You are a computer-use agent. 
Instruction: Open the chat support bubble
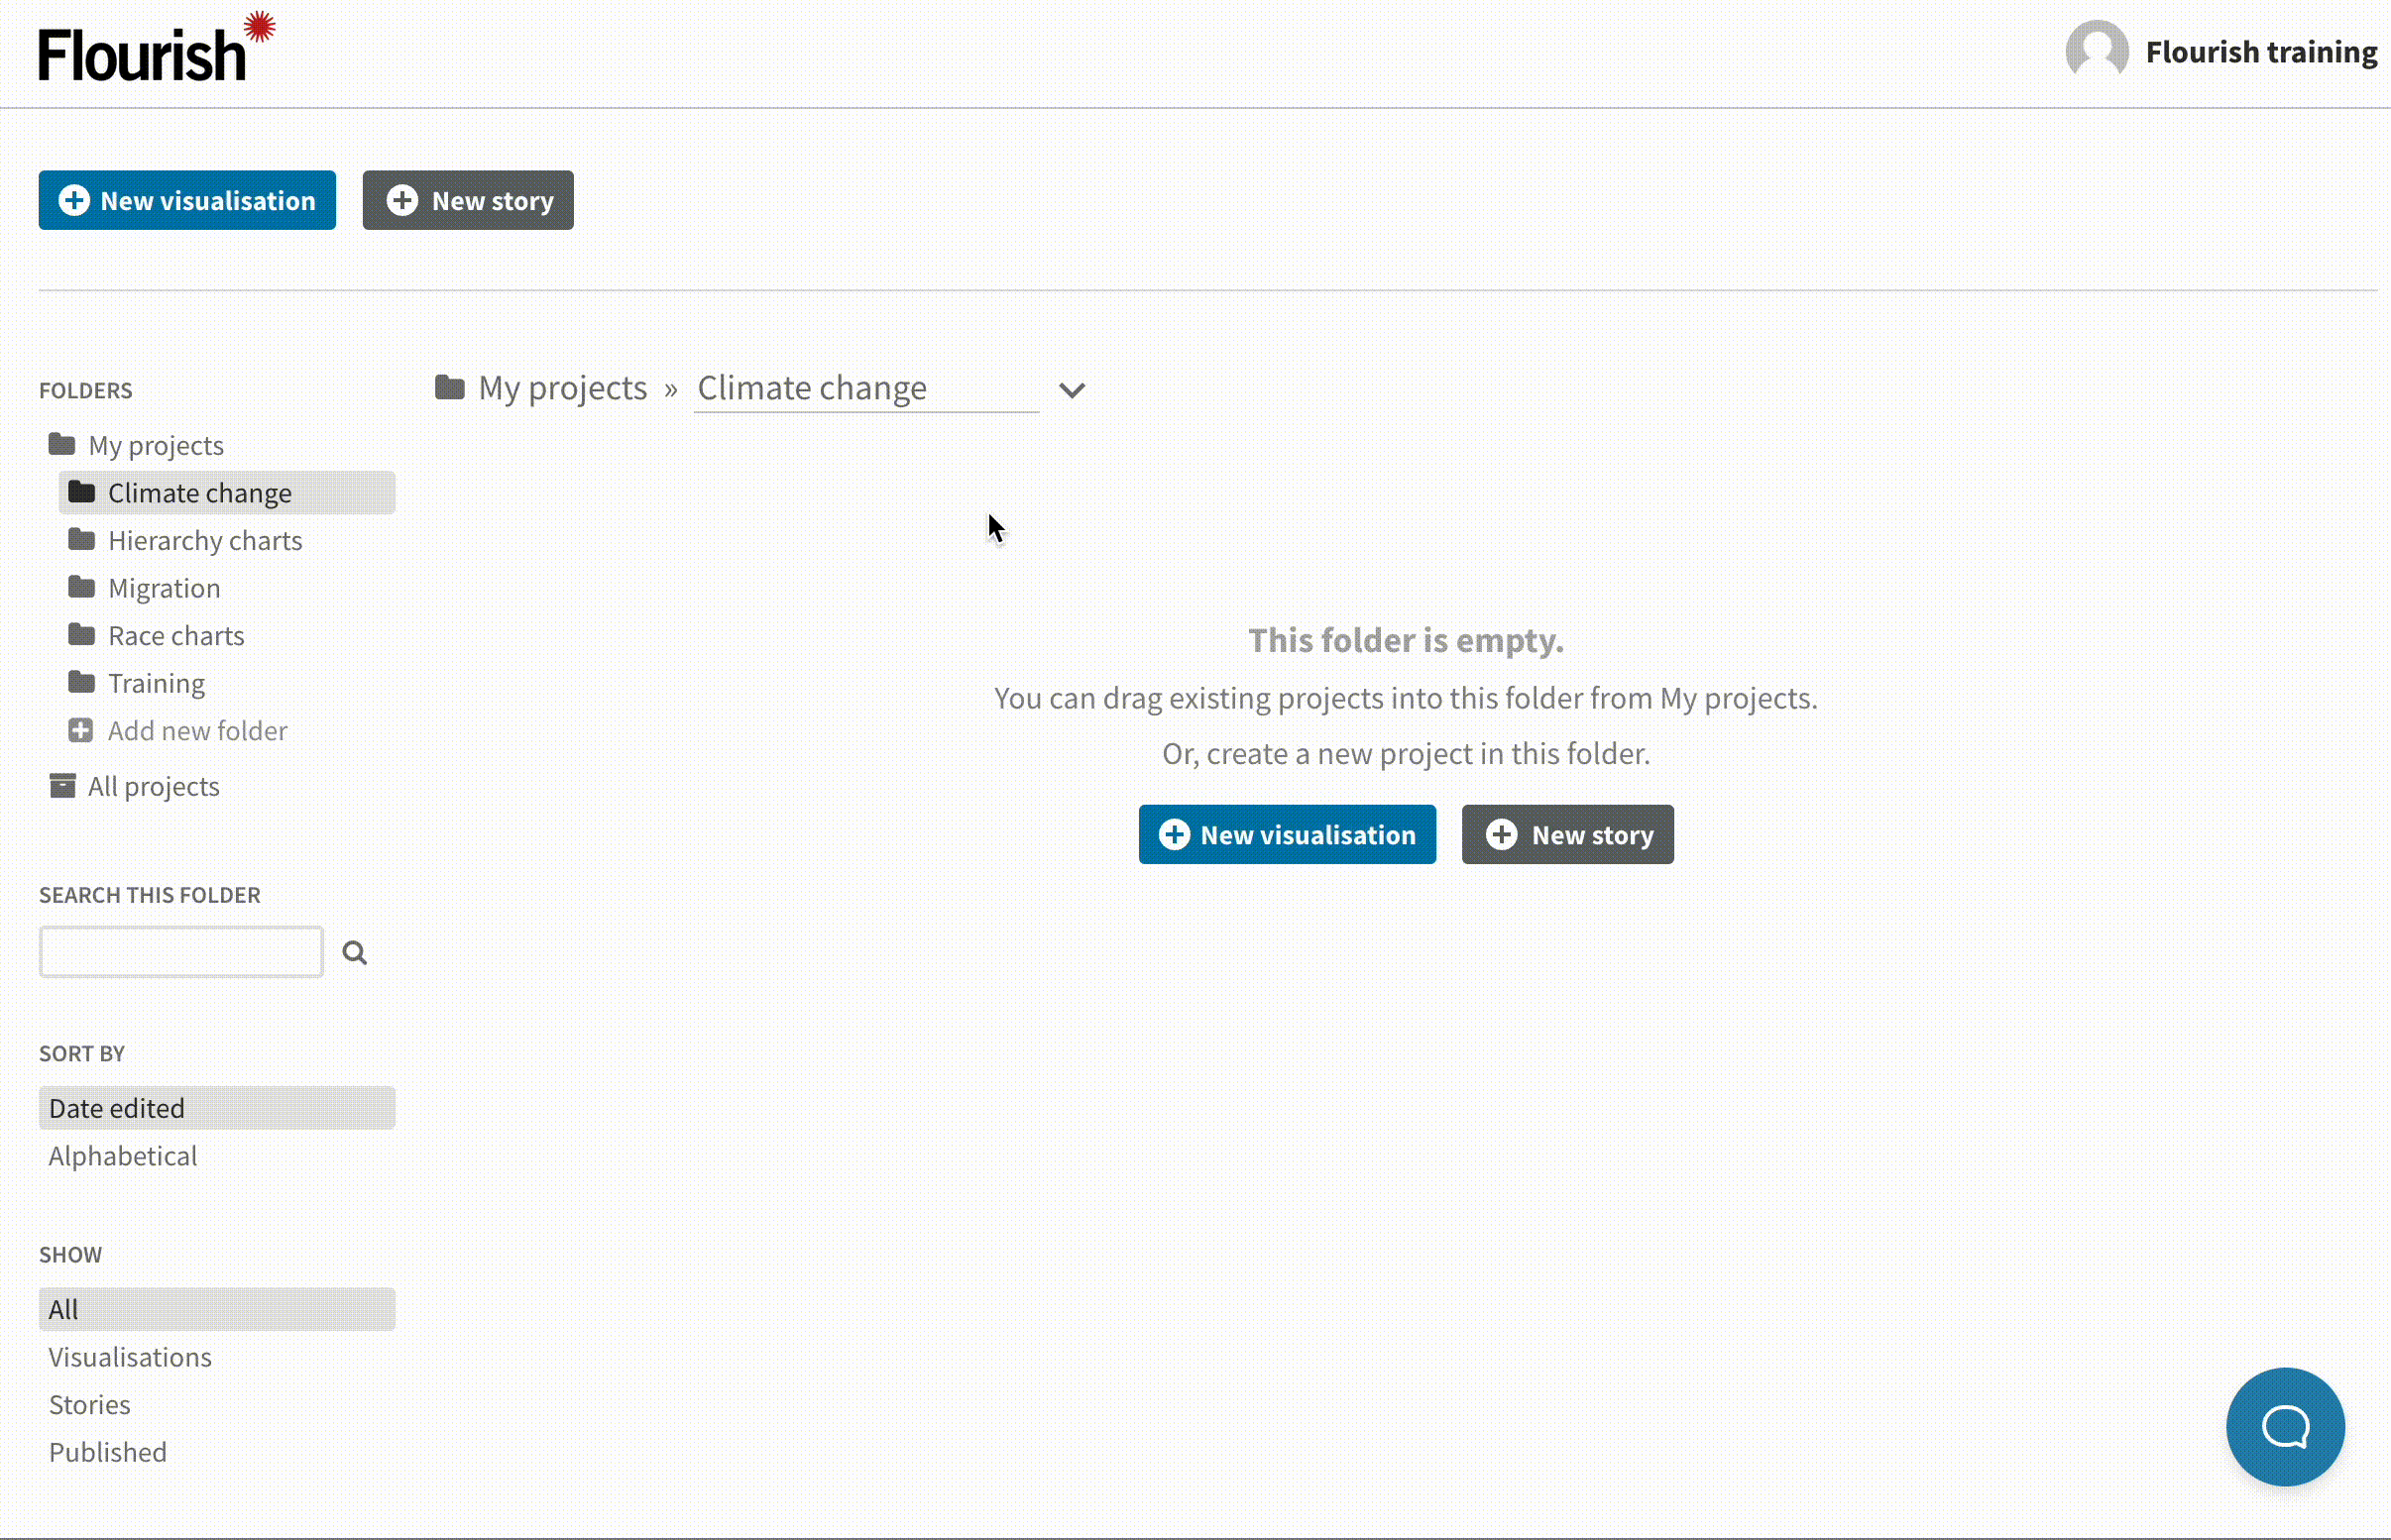(2285, 1427)
